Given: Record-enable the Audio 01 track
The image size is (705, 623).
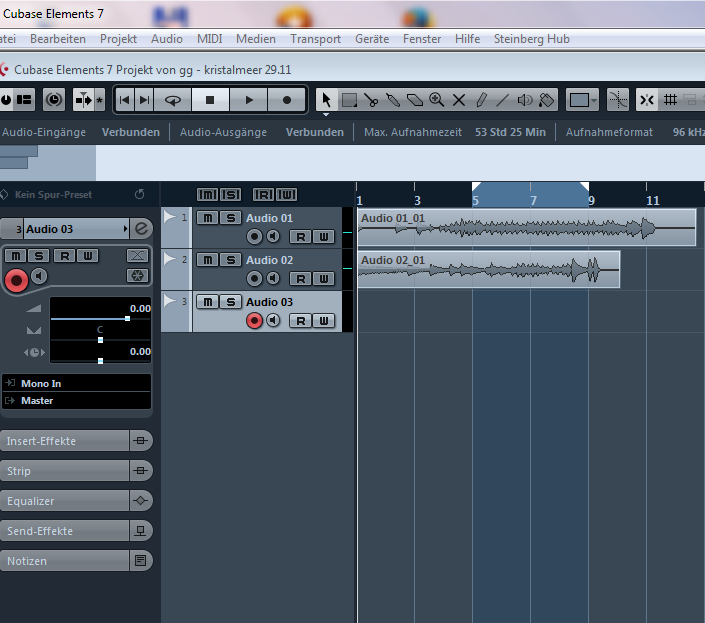Looking at the screenshot, I should point(254,236).
